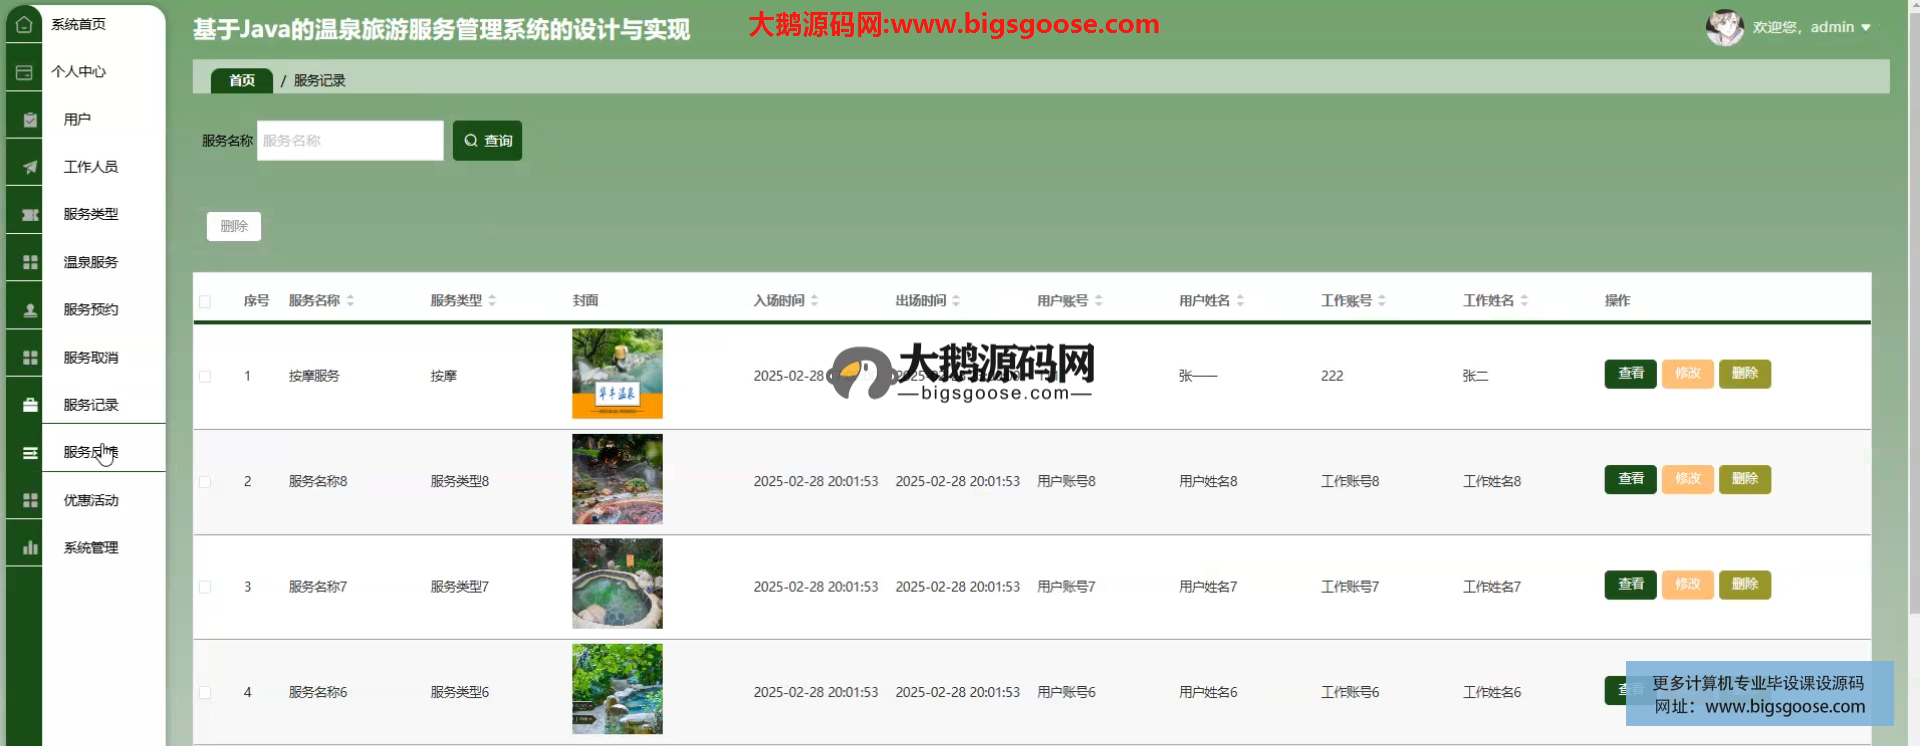This screenshot has width=1920, height=746.
Task: Sort by entry time column arrows
Action: [x=815, y=301]
